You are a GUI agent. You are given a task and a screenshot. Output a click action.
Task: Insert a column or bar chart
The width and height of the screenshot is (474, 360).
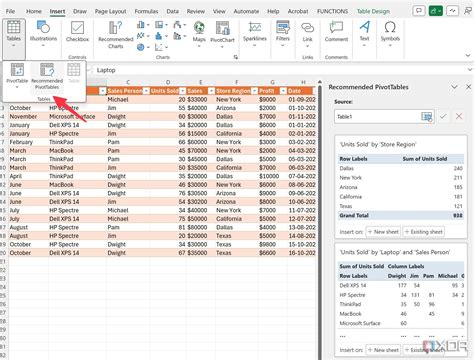[x=143, y=25]
